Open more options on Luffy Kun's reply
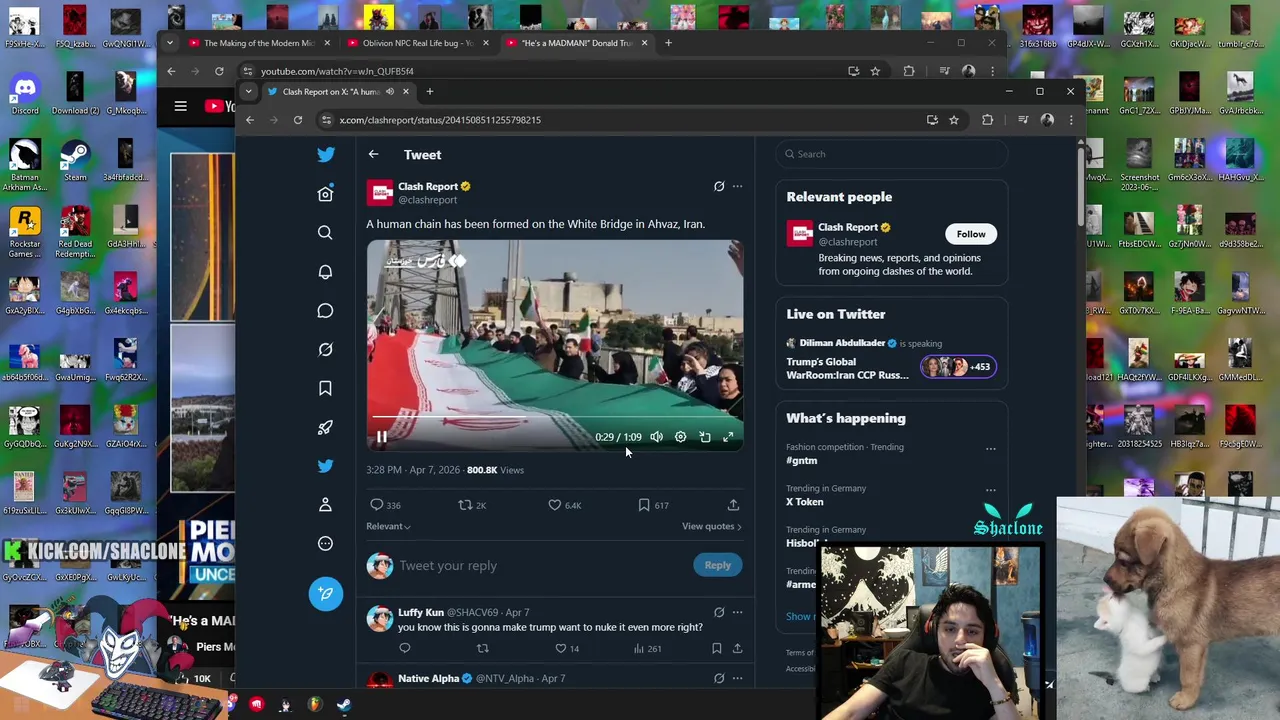 click(x=737, y=612)
